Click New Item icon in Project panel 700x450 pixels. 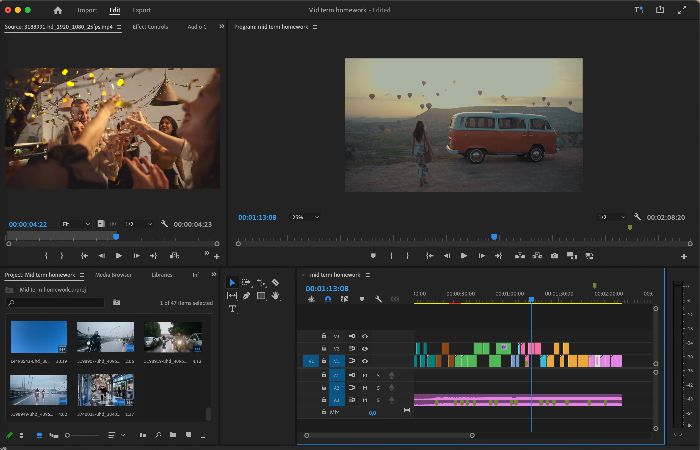[x=188, y=435]
